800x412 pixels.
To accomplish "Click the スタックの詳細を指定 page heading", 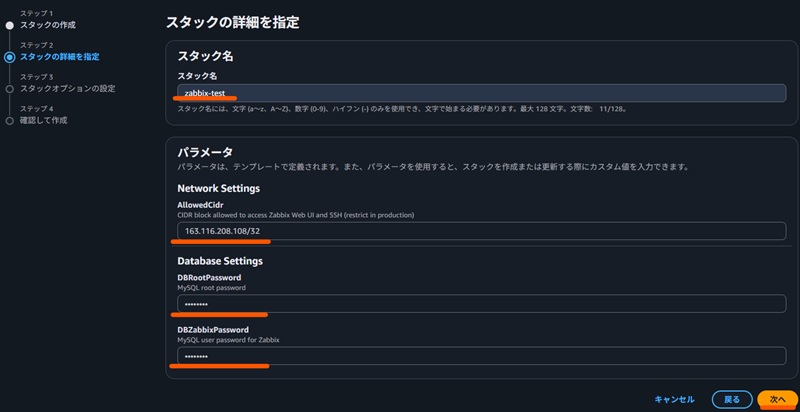I will (x=233, y=22).
